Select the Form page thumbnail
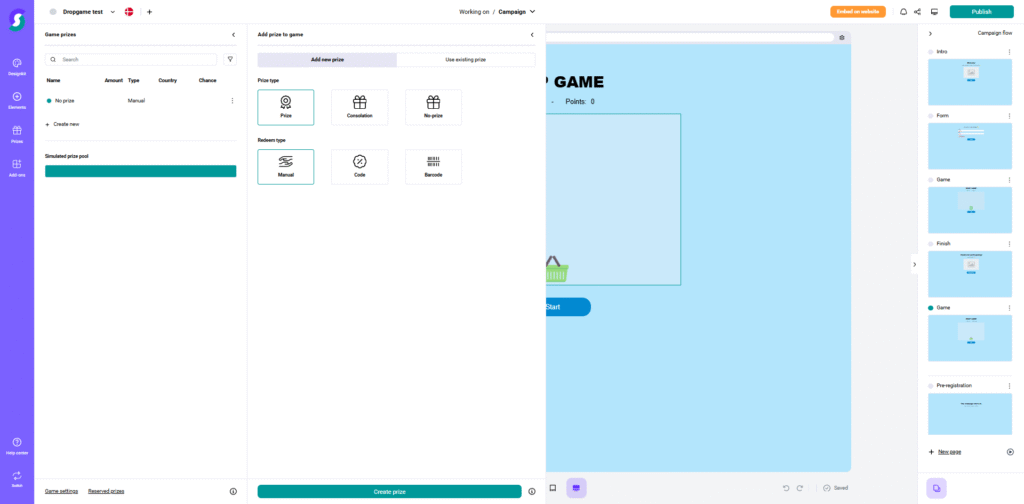The height and width of the screenshot is (504, 1024). [970, 146]
